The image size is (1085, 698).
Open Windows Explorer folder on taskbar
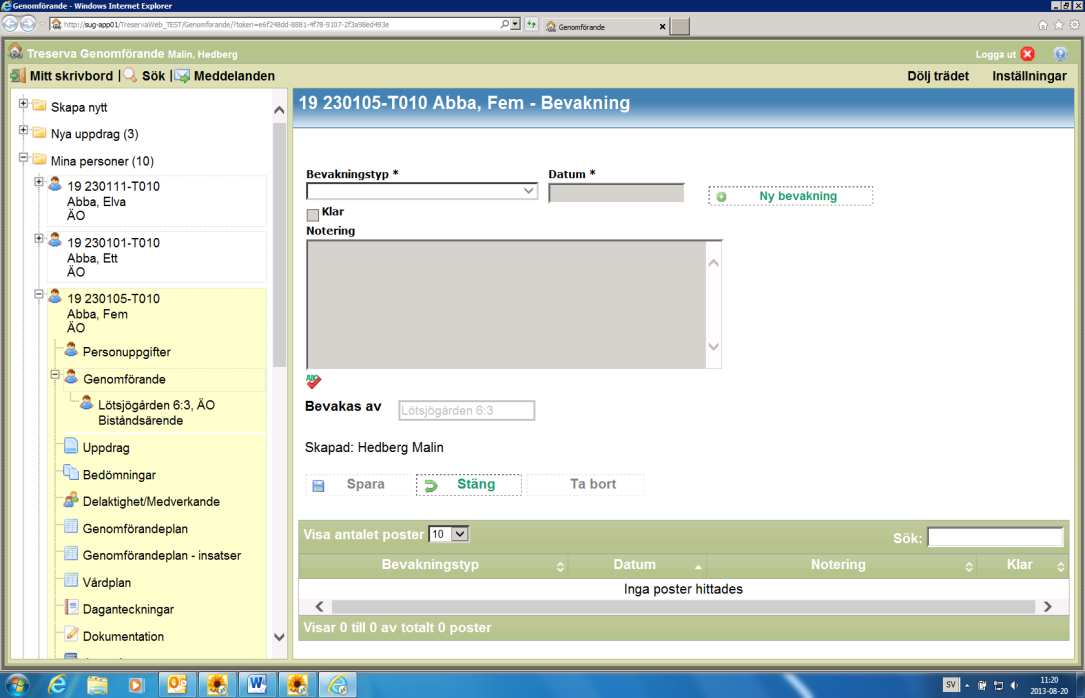[97, 685]
